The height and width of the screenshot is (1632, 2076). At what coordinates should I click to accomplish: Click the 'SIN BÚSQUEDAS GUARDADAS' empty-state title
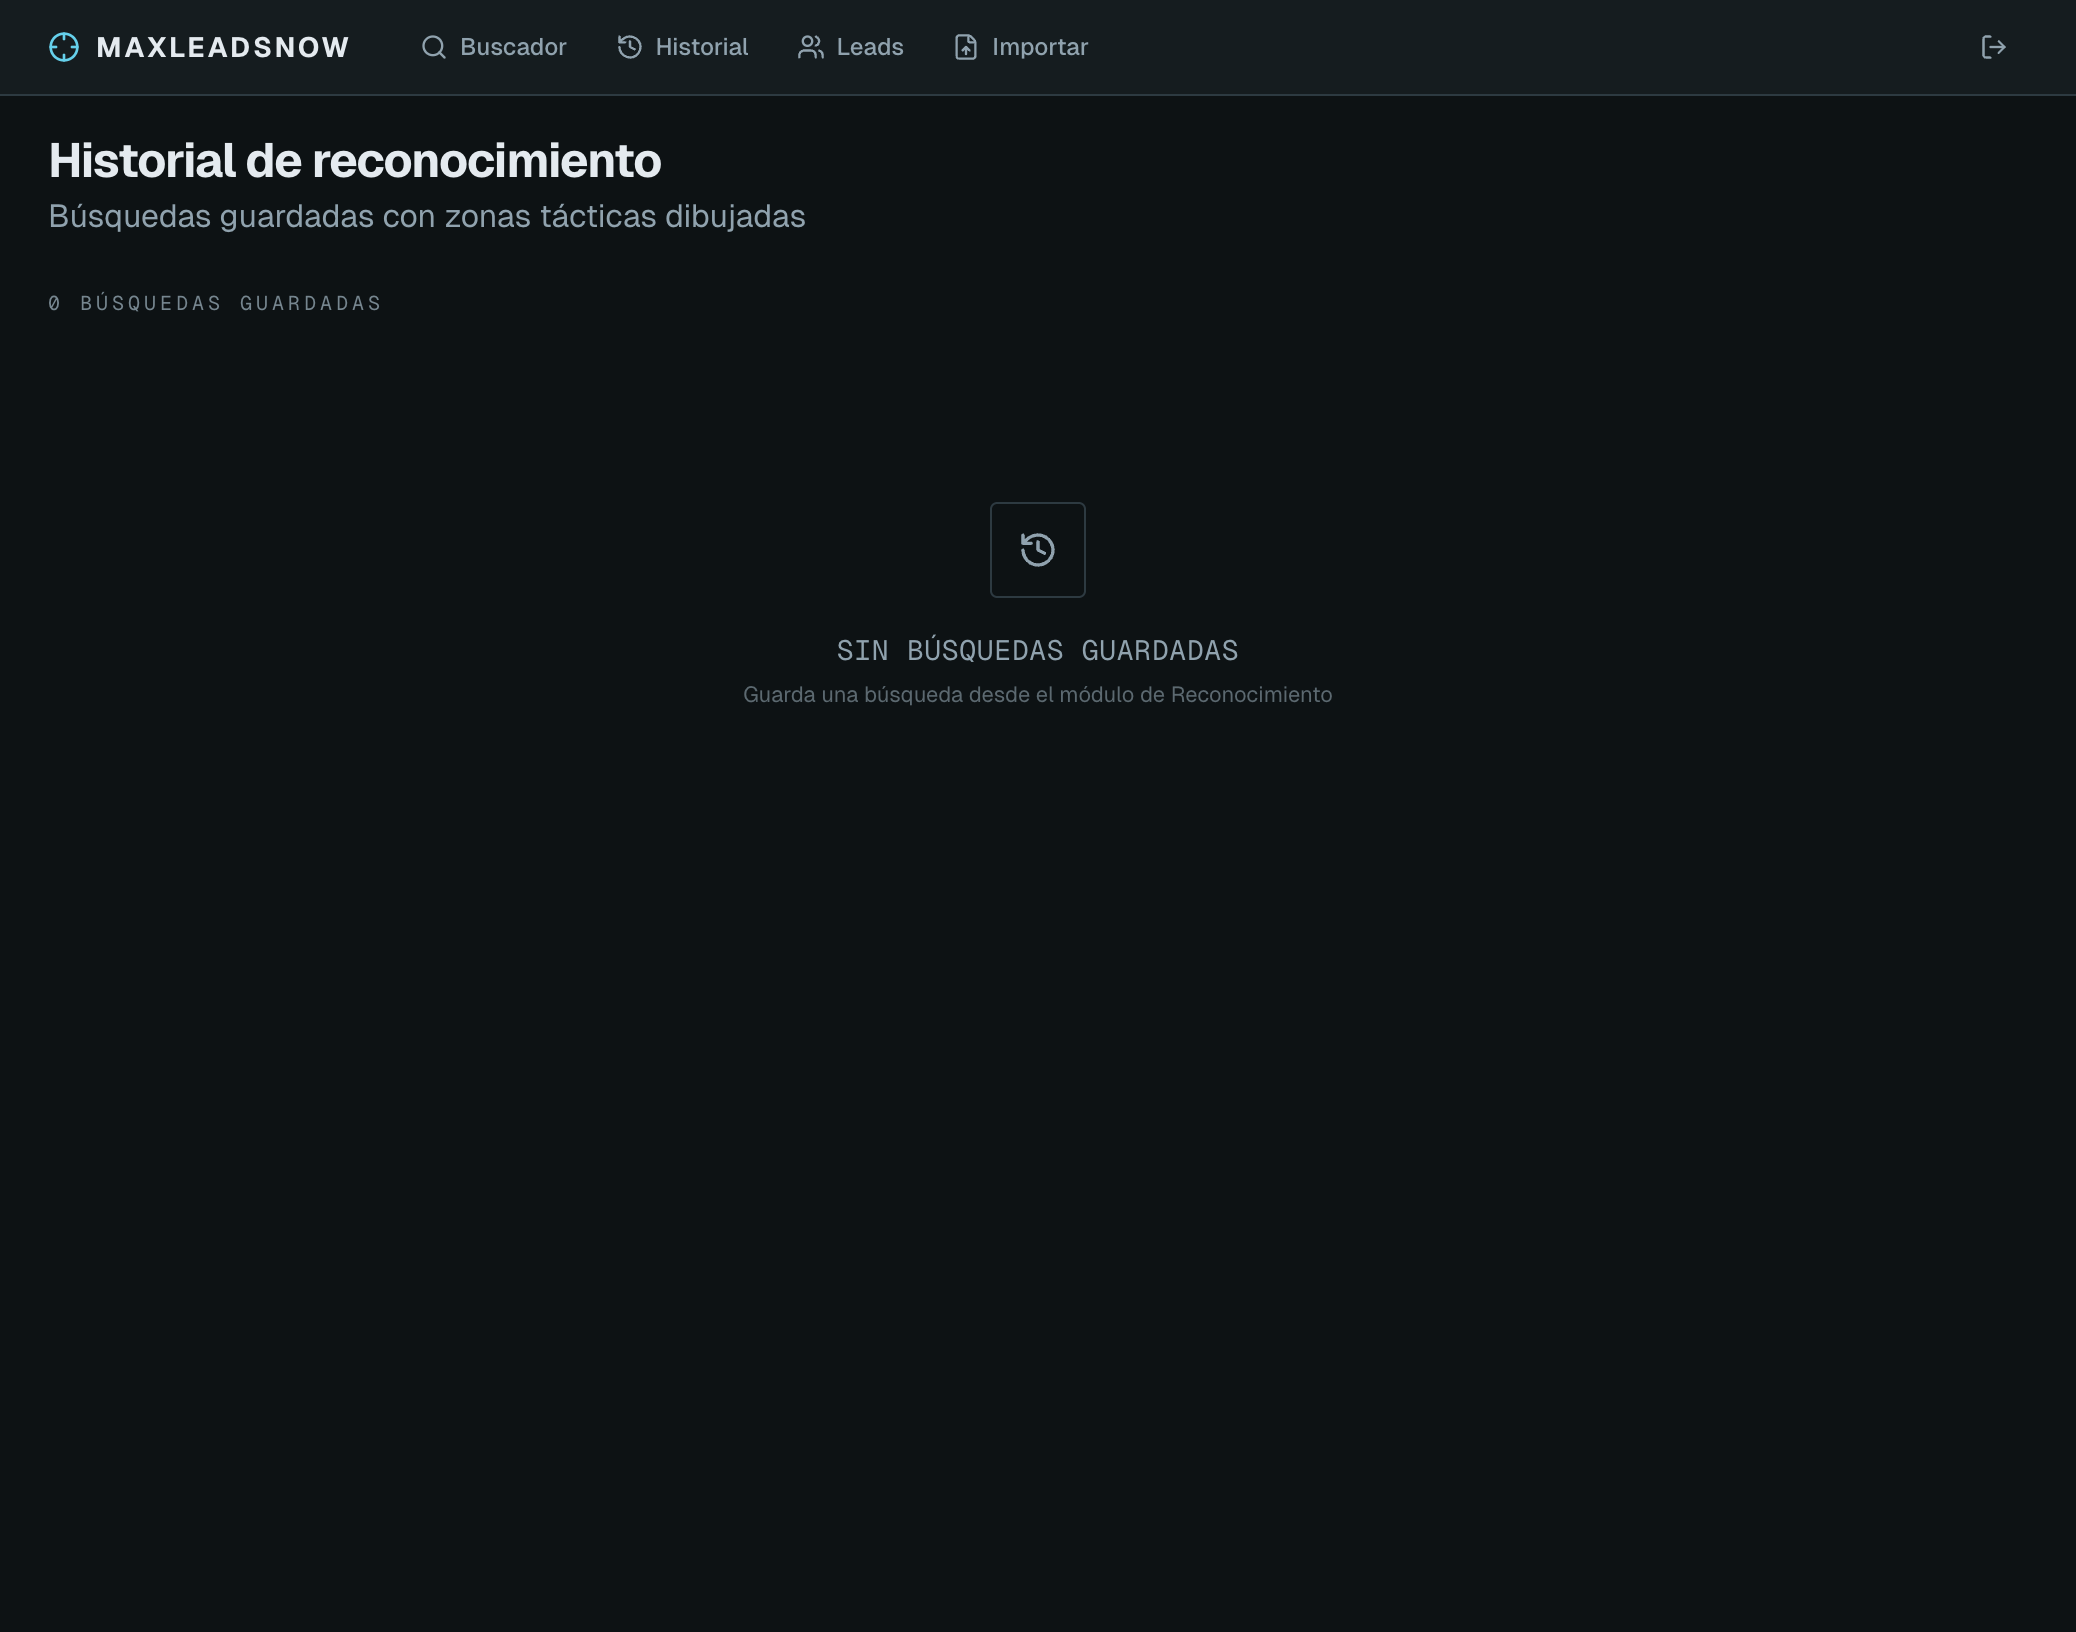pyautogui.click(x=1037, y=651)
